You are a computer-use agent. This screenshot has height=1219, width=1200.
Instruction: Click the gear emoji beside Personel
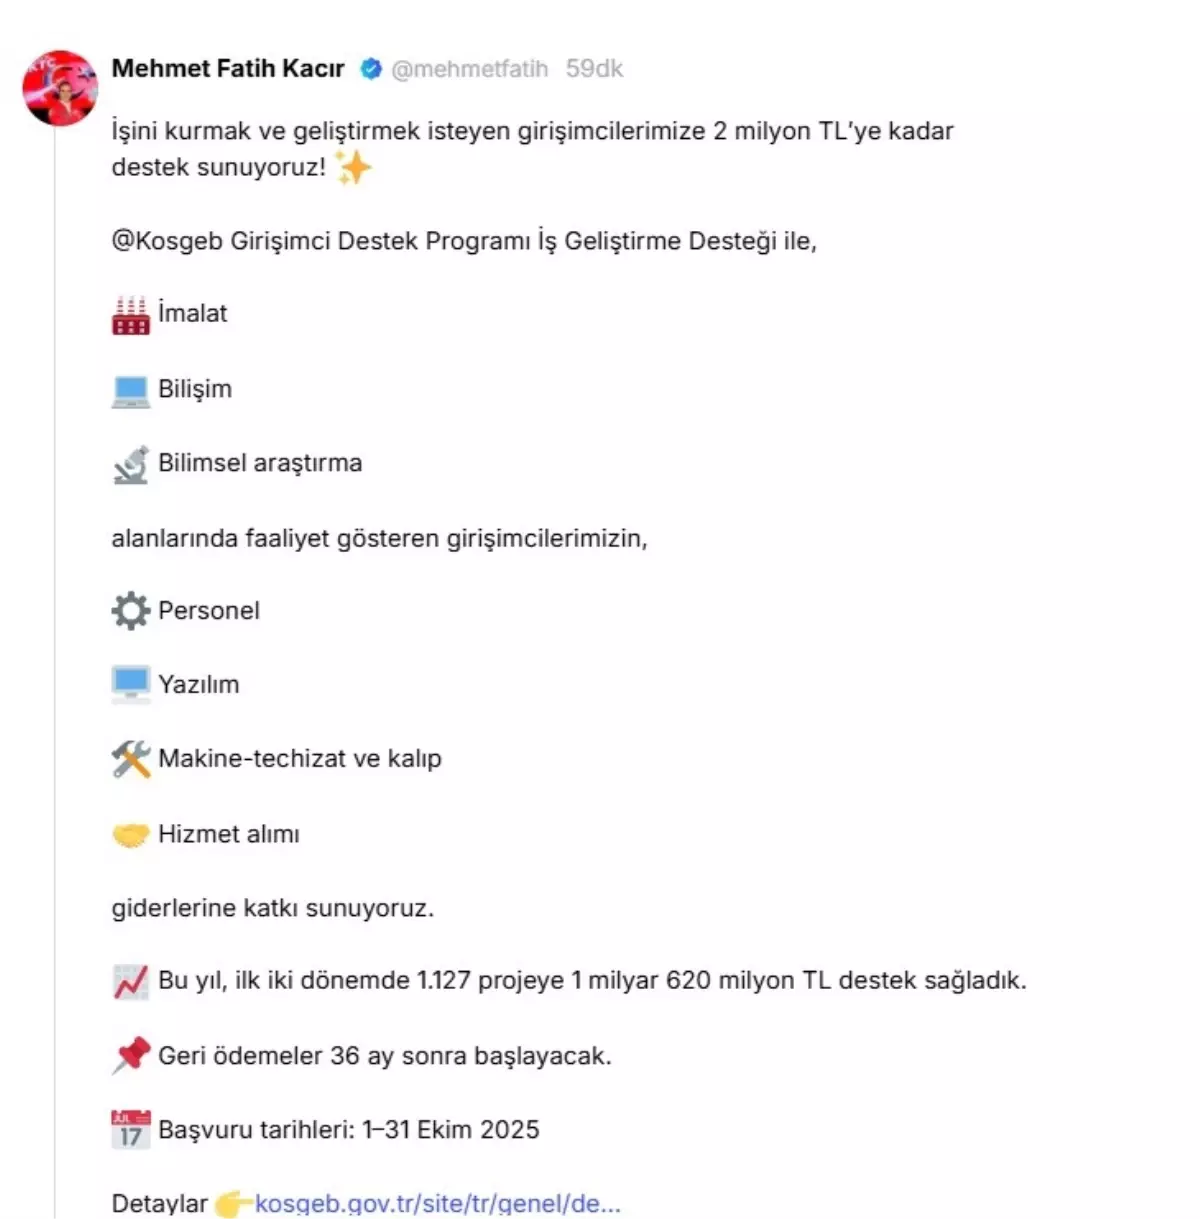(131, 611)
